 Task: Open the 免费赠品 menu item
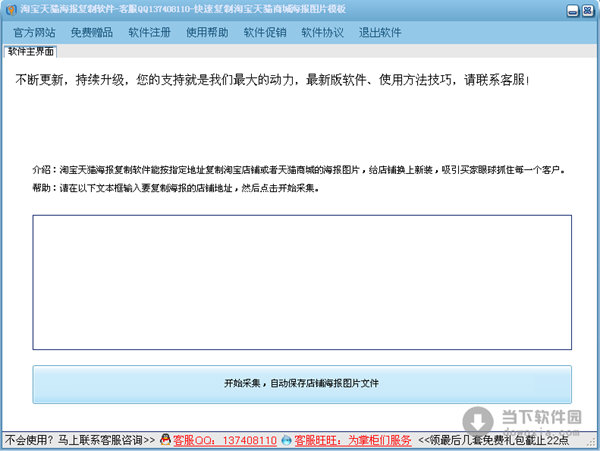92,33
